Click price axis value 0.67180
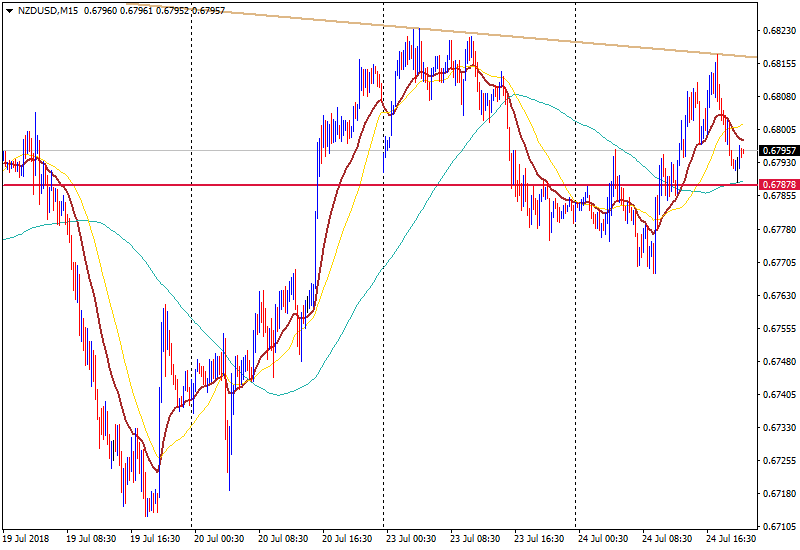Image resolution: width=800 pixels, height=550 pixels. click(x=779, y=493)
